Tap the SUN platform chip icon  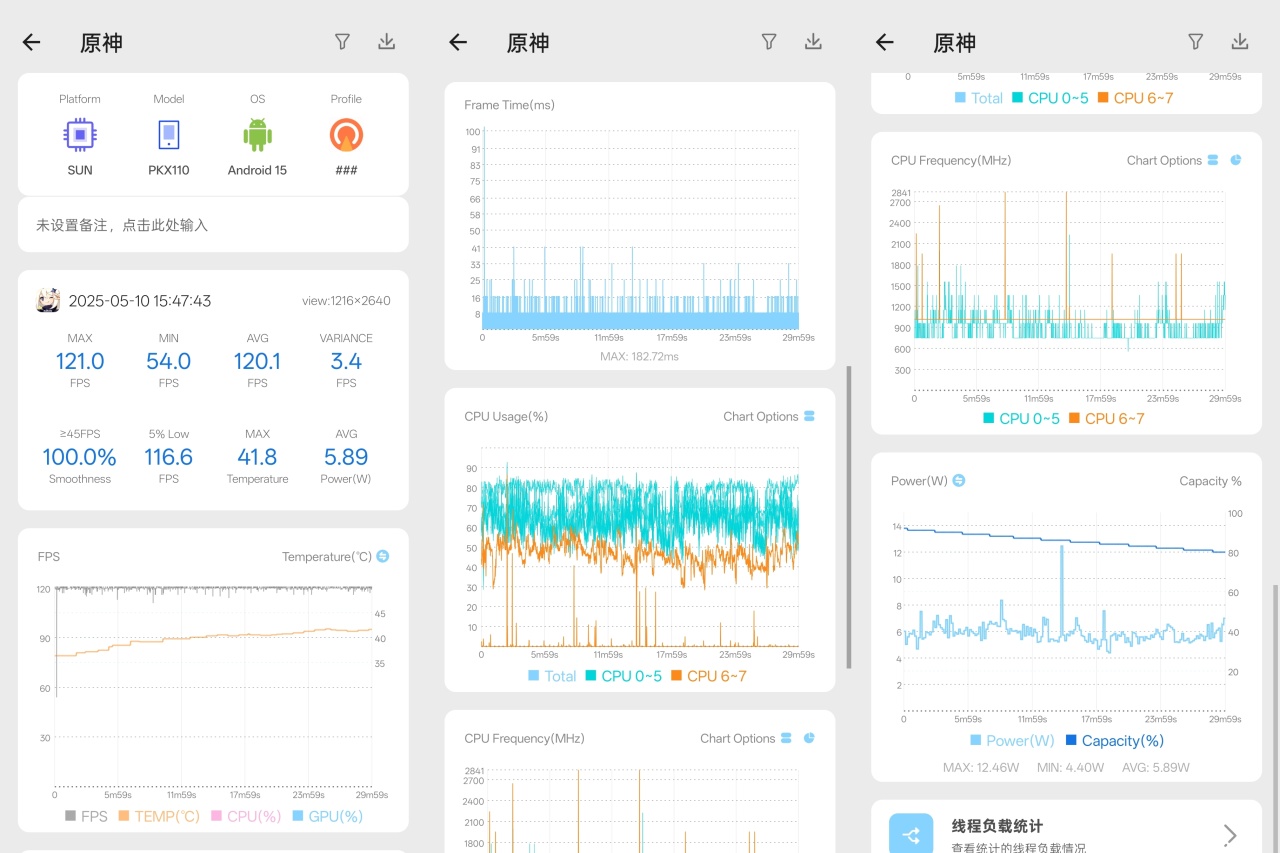point(80,134)
